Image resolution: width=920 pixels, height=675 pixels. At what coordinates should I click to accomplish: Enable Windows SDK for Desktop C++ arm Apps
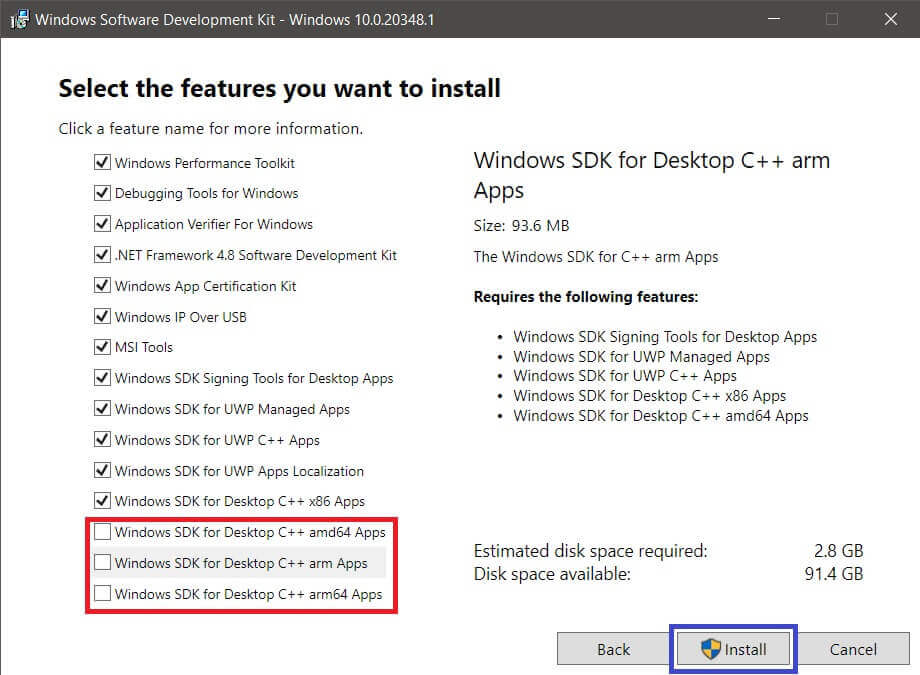[102, 562]
